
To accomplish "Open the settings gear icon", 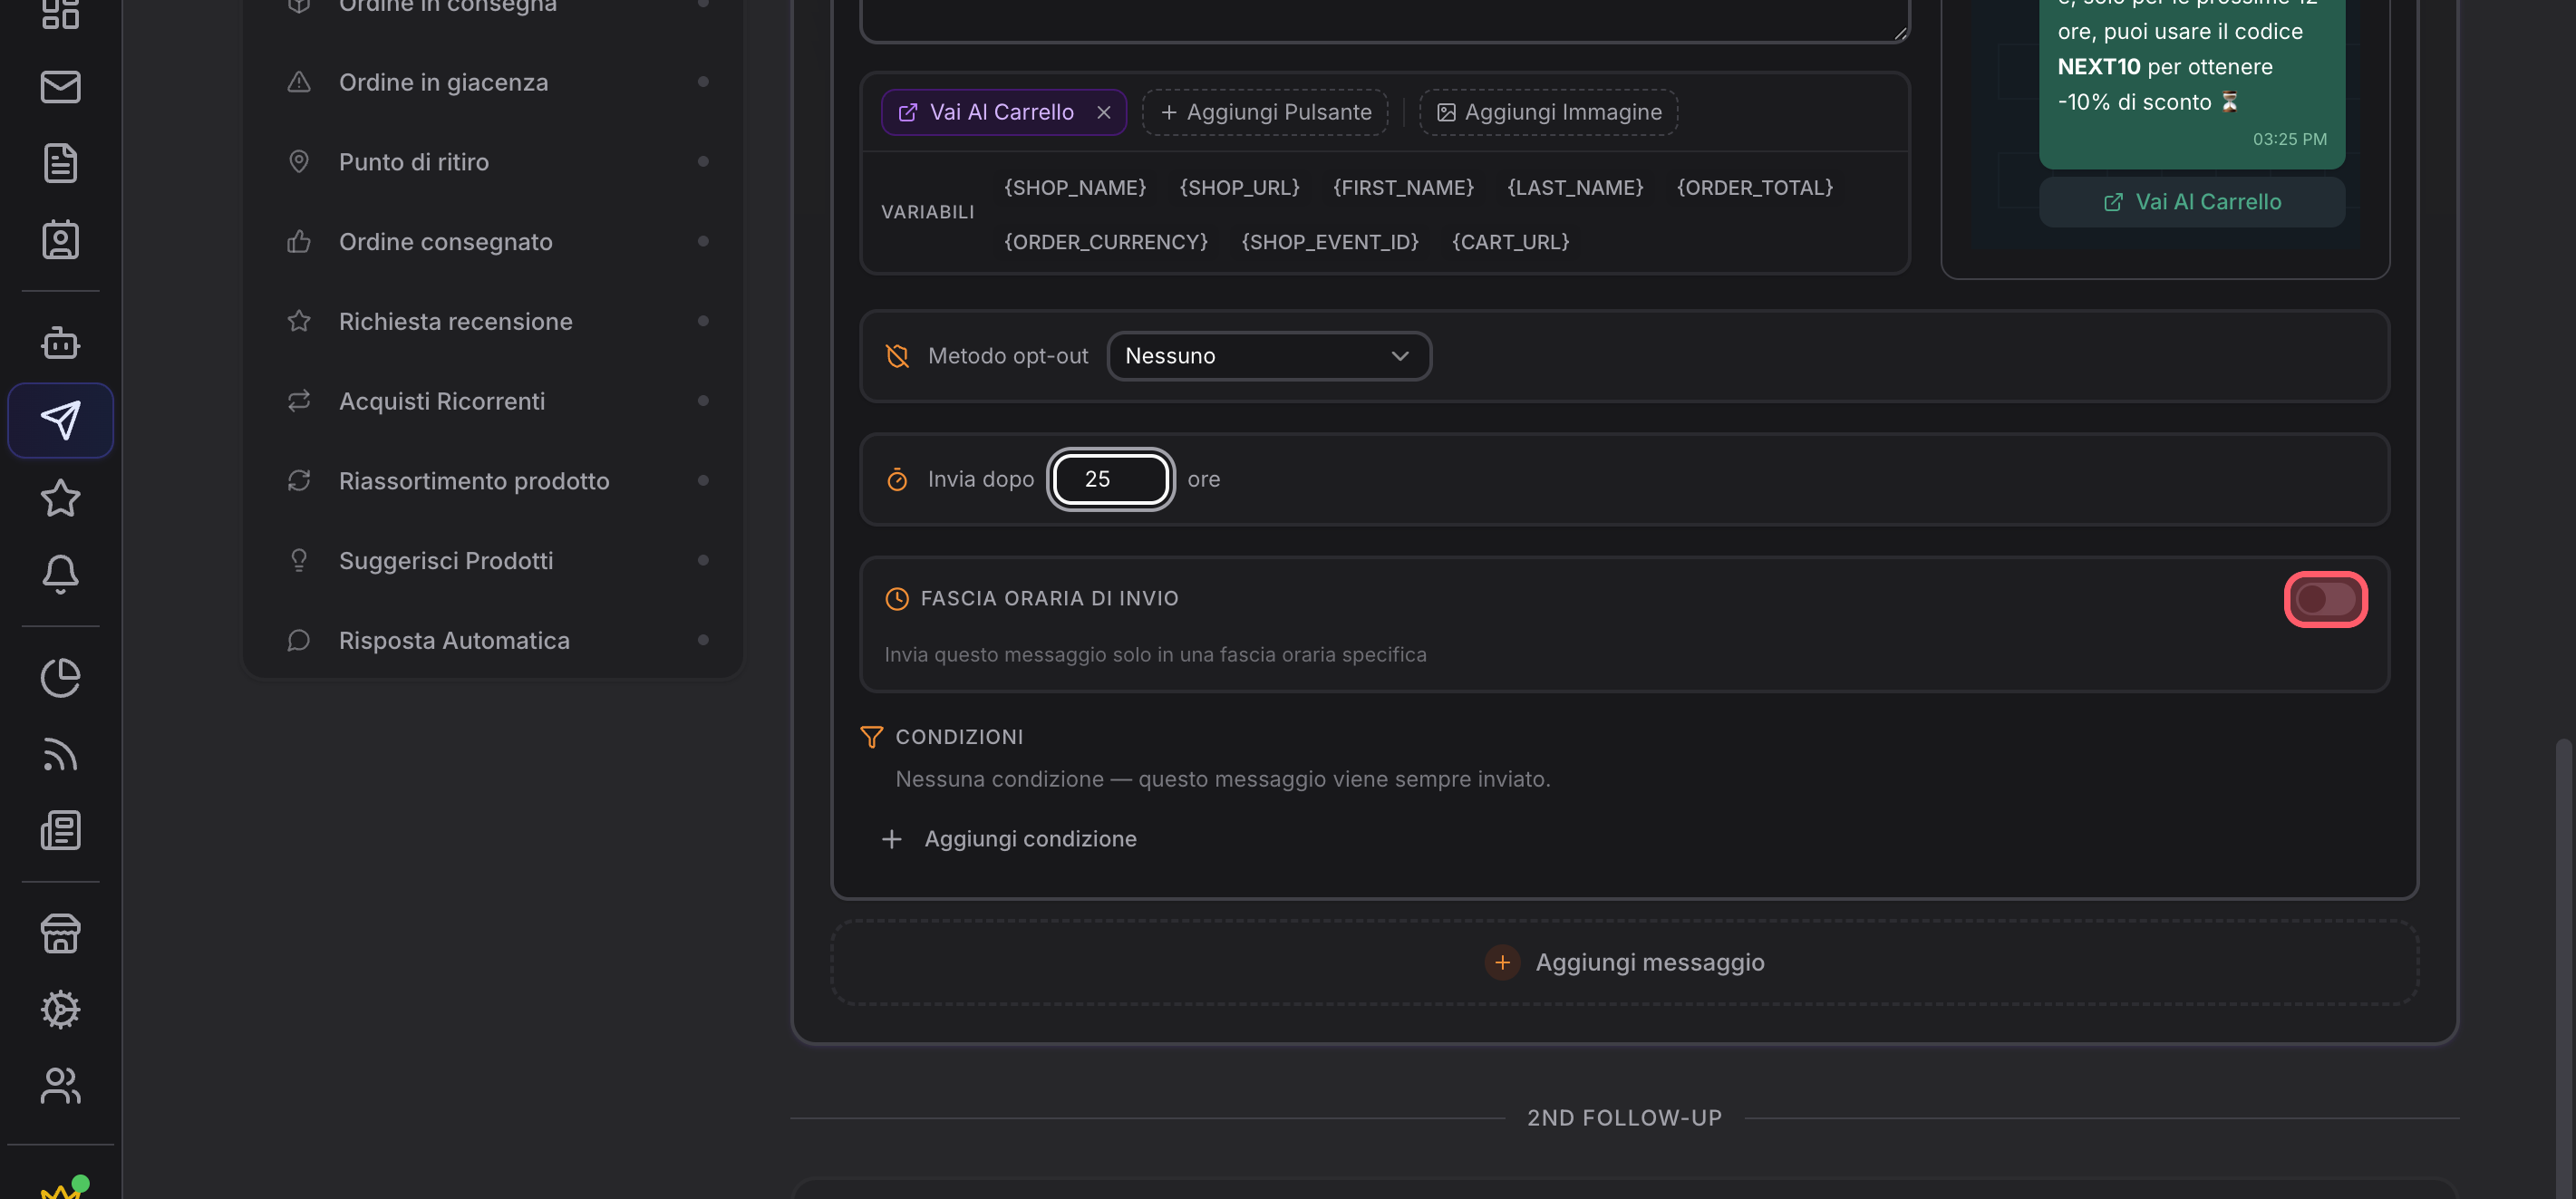I will coord(60,1010).
